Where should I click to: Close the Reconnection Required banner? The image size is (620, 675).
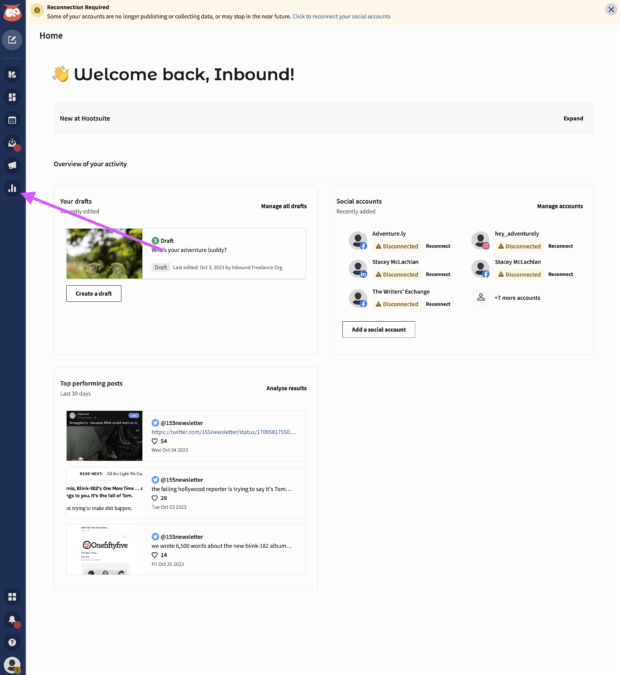click(611, 9)
